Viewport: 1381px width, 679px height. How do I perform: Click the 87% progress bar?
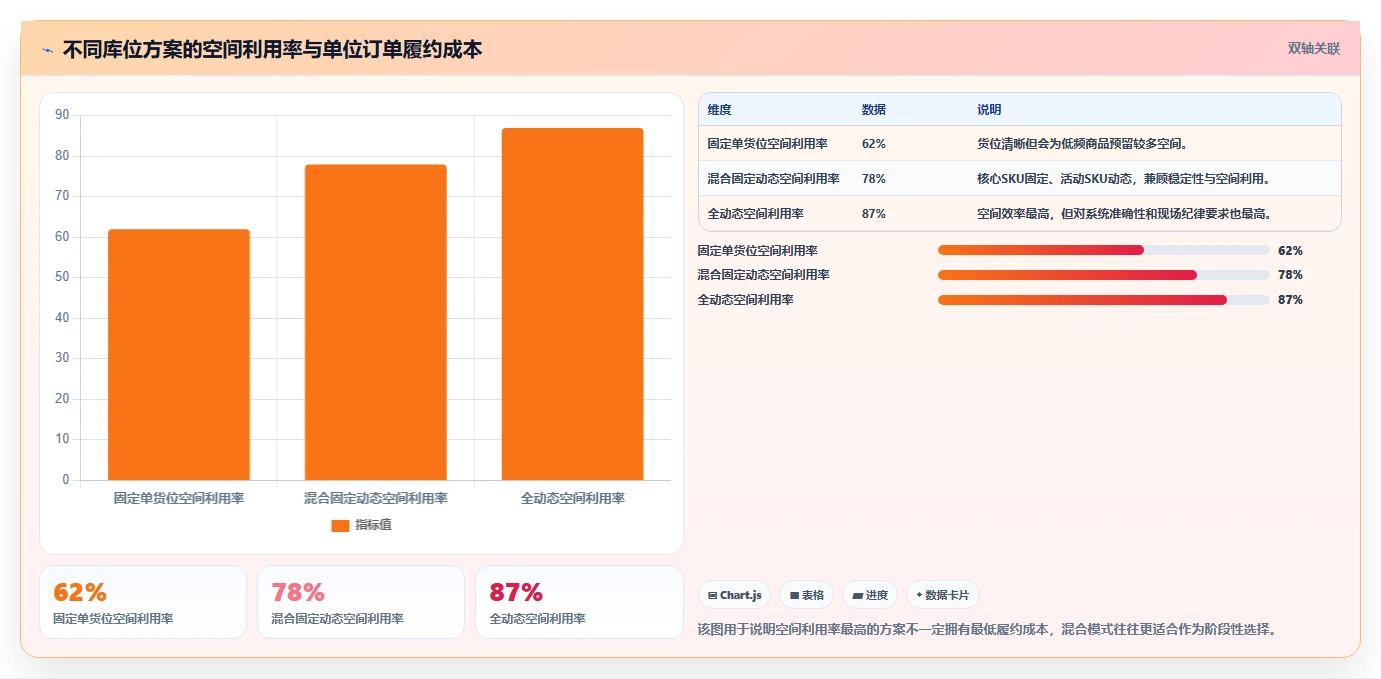(1104, 300)
